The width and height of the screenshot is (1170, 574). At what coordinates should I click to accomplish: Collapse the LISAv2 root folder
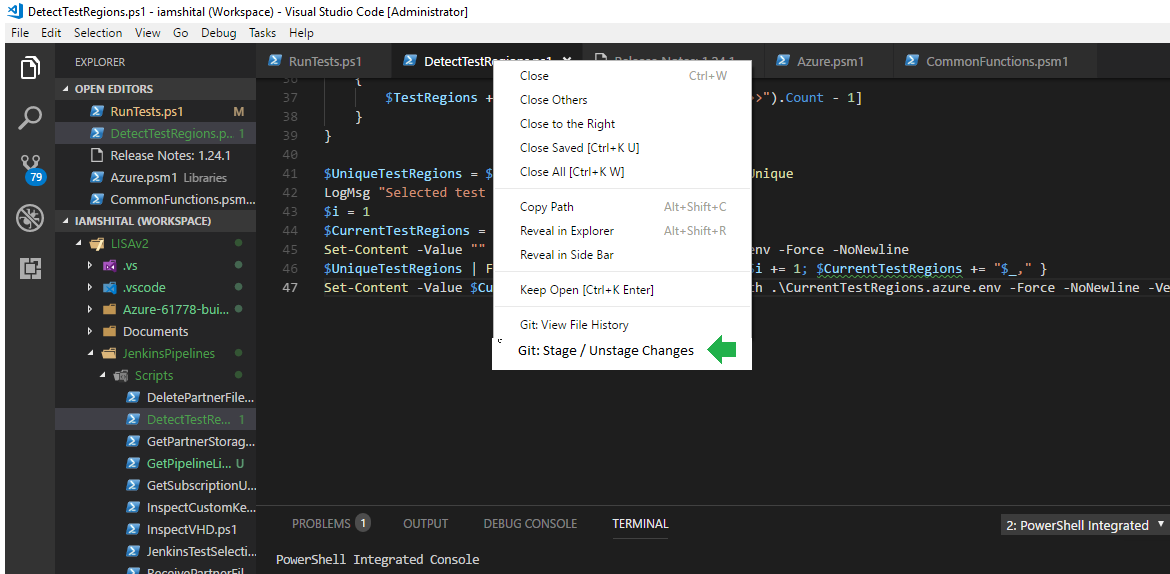coord(78,243)
